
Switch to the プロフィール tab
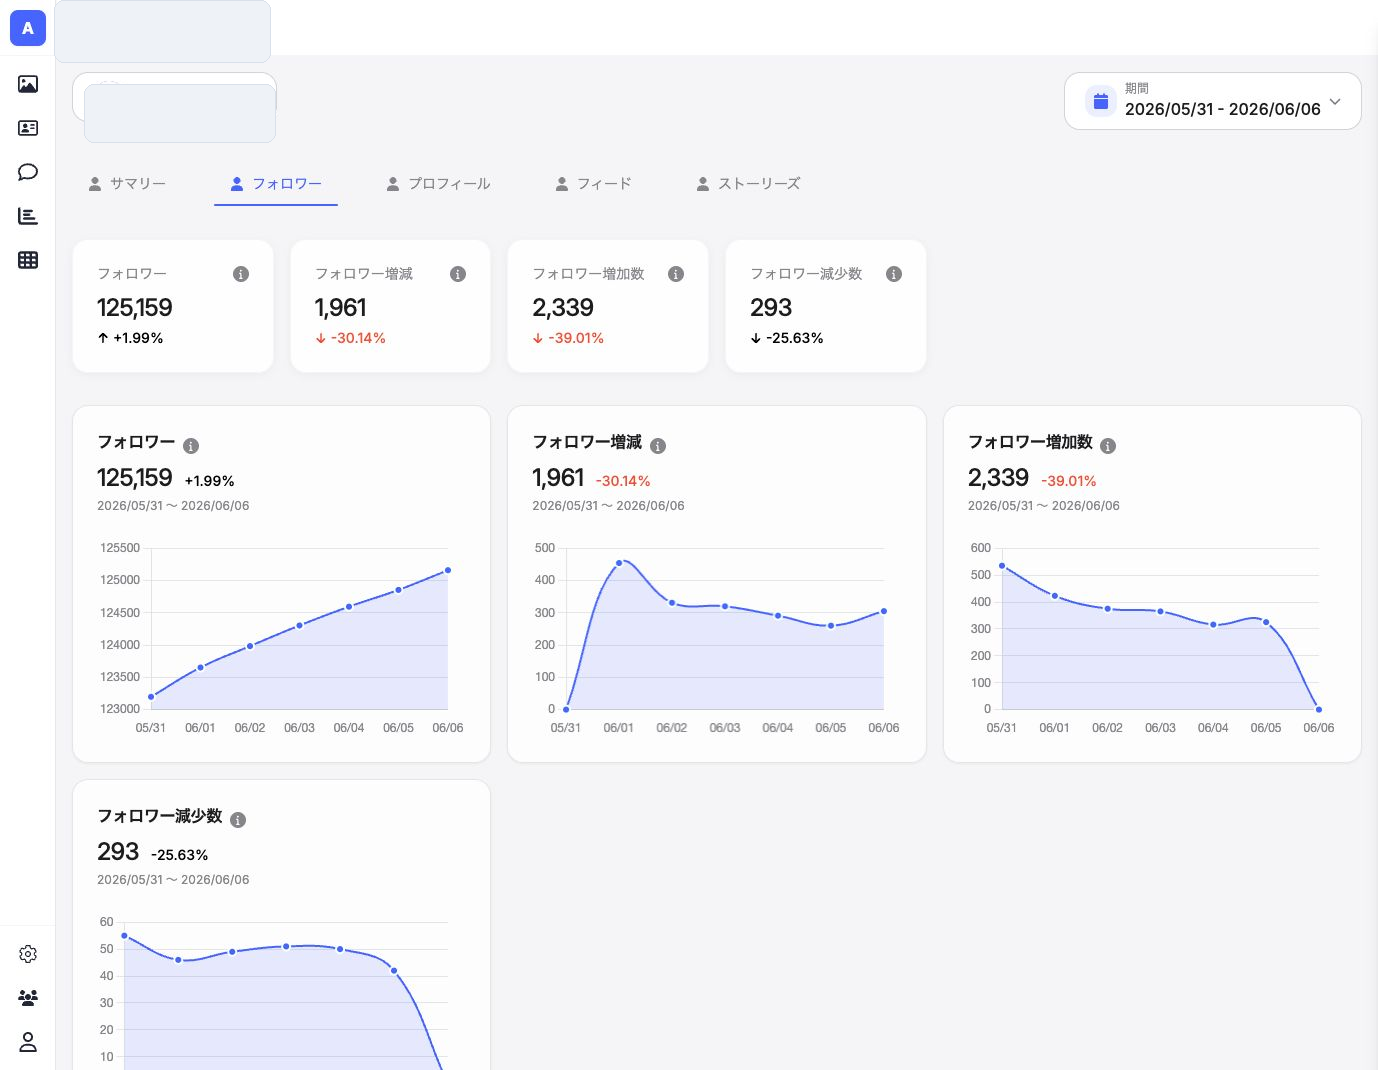(x=438, y=184)
